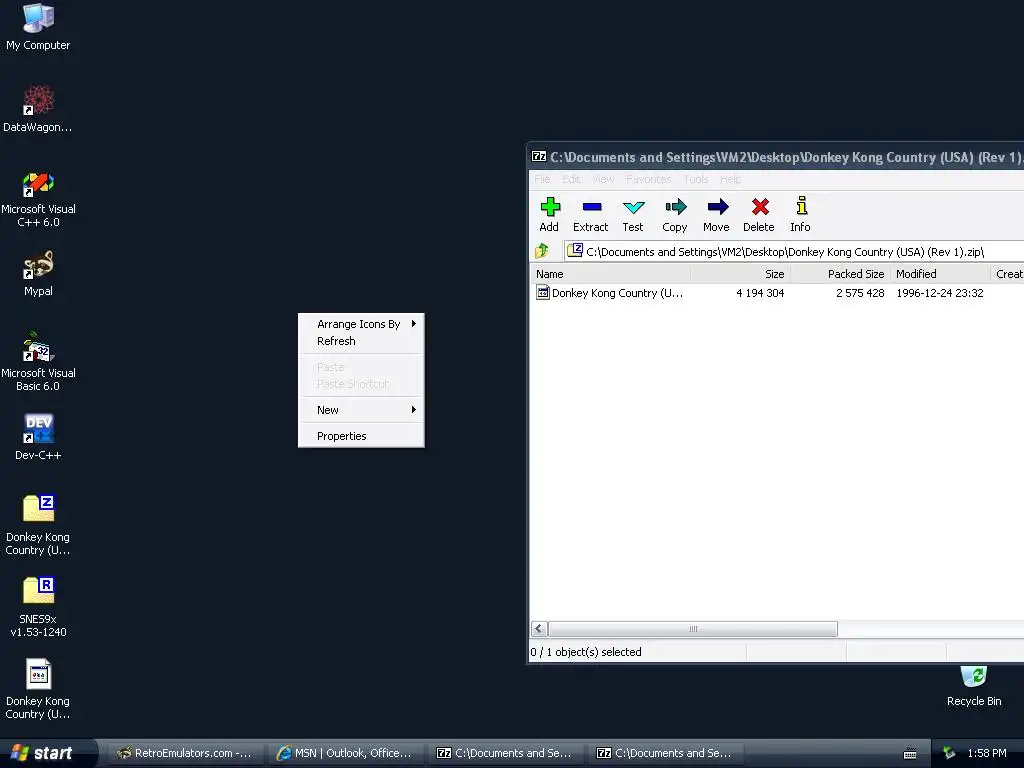Hit the red Delete icon

pos(759,215)
